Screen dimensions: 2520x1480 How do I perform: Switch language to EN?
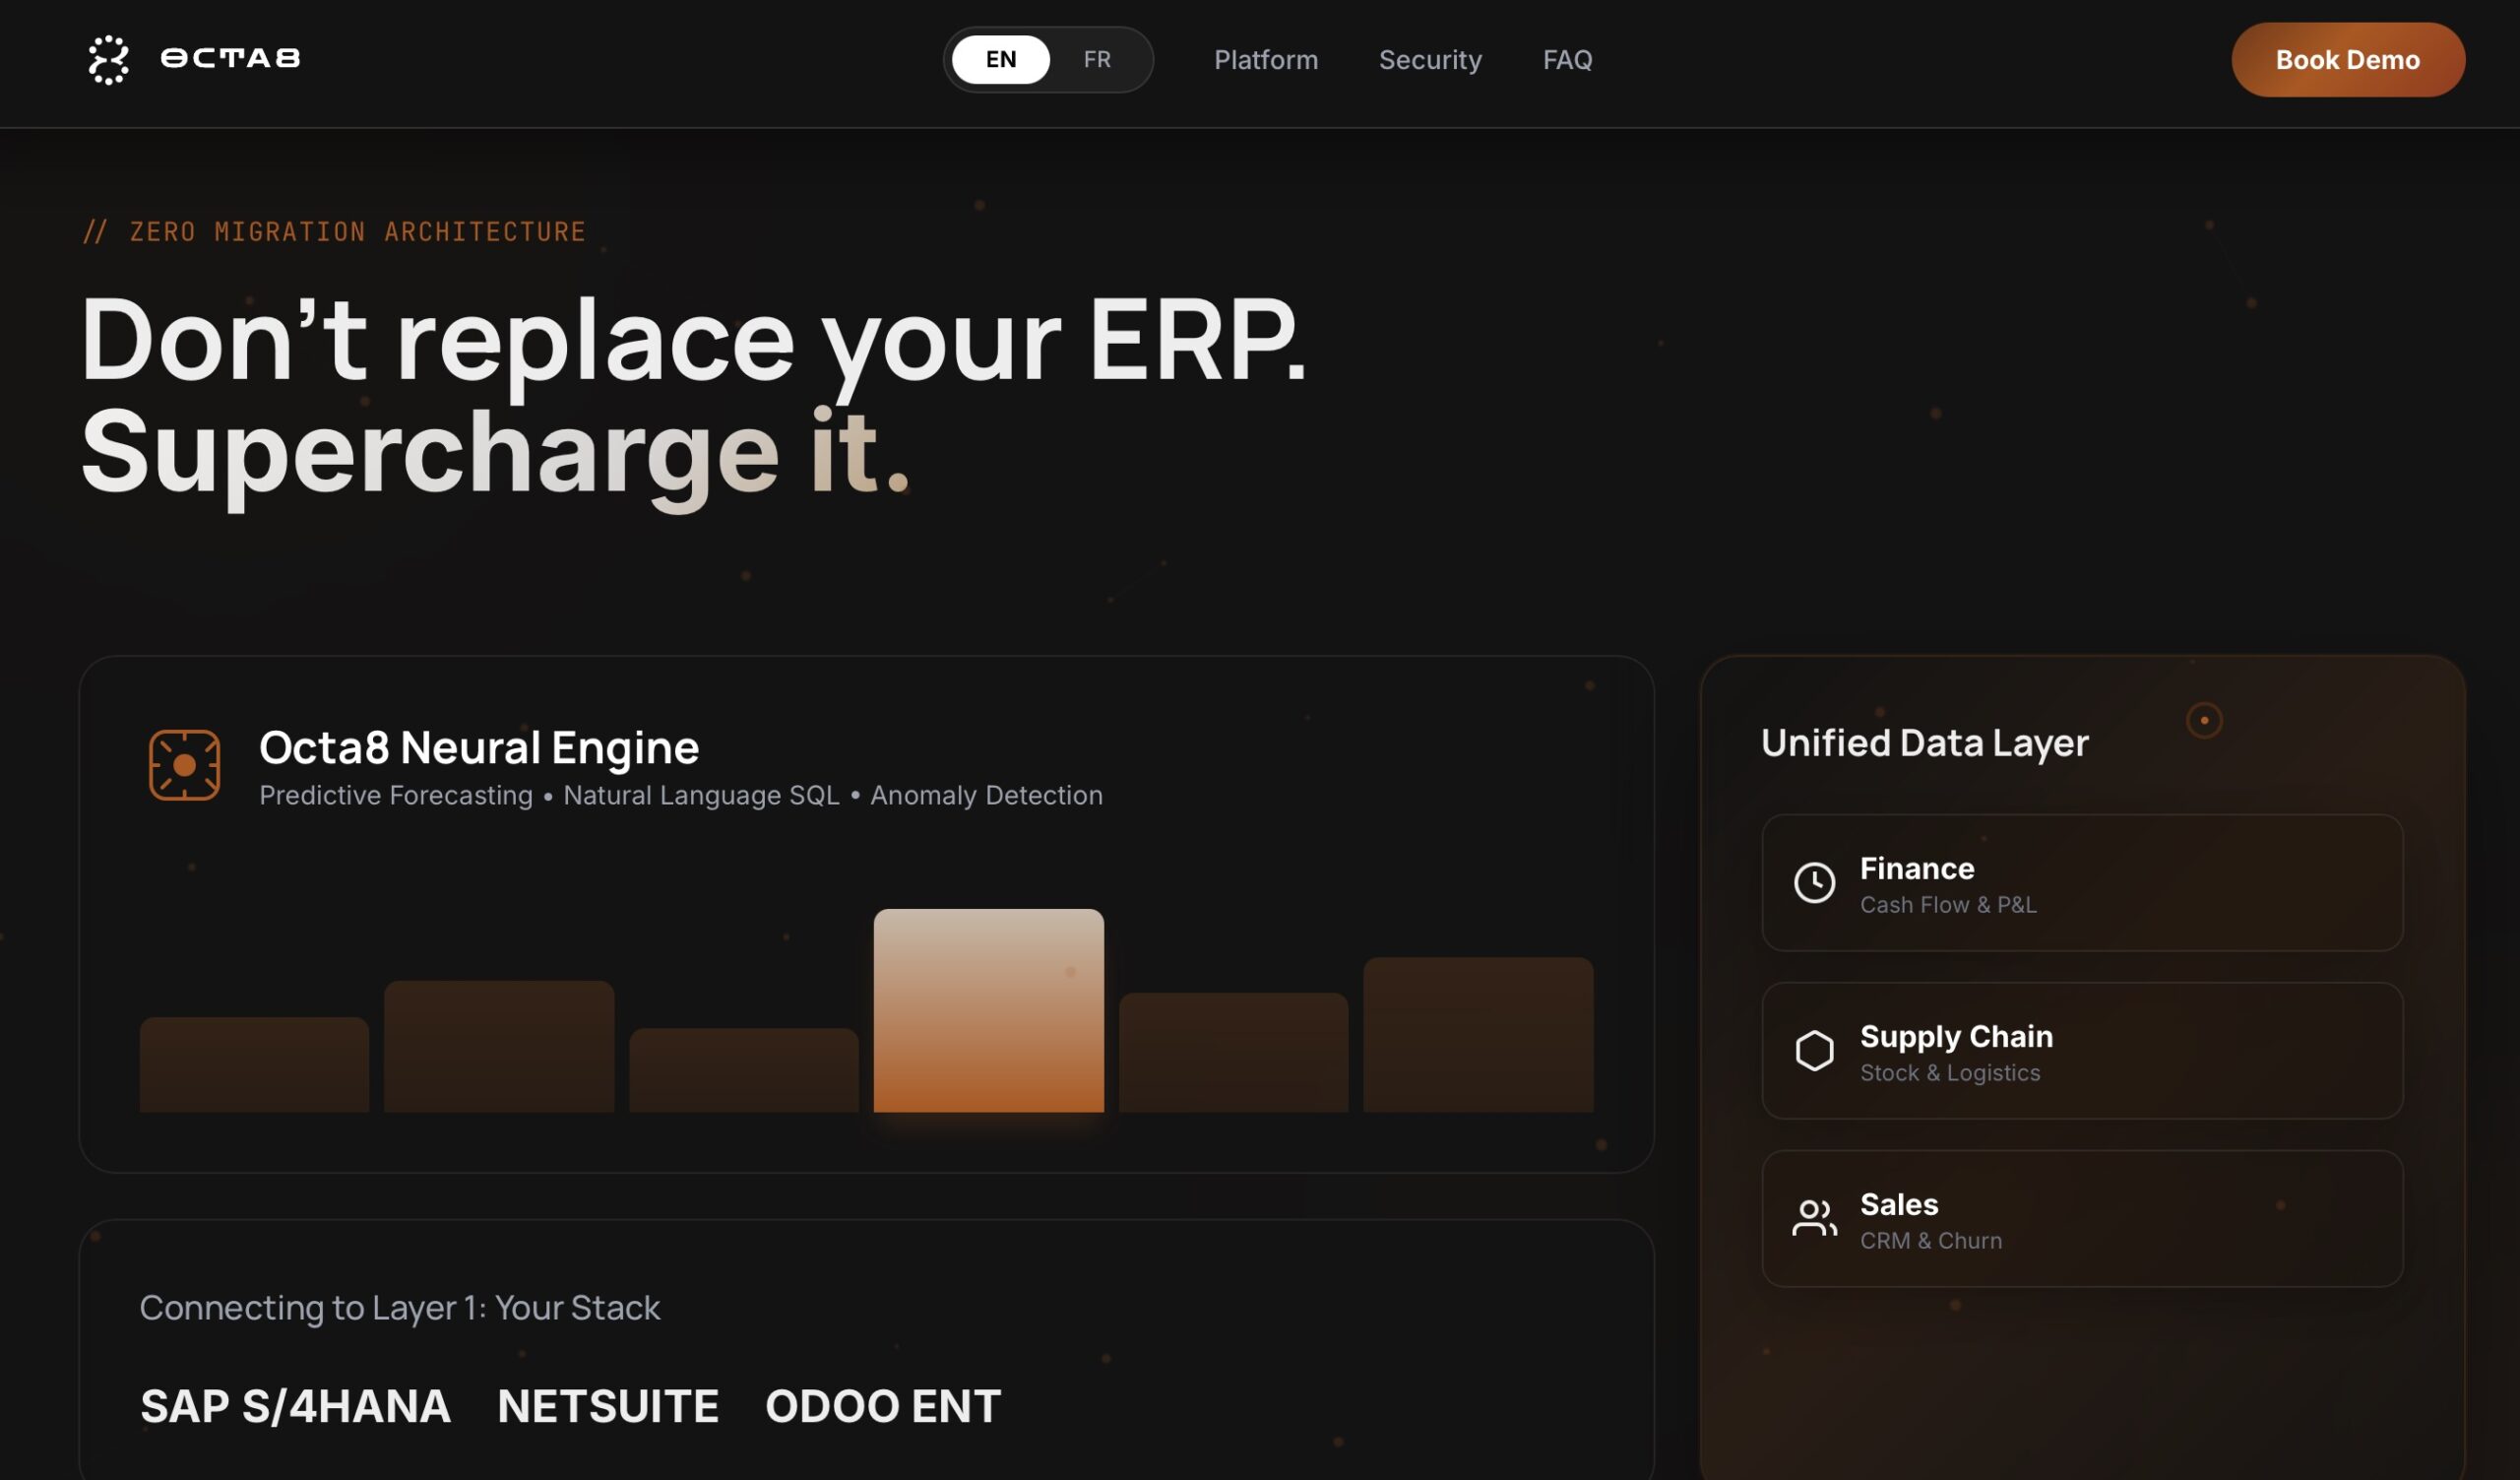click(1000, 60)
